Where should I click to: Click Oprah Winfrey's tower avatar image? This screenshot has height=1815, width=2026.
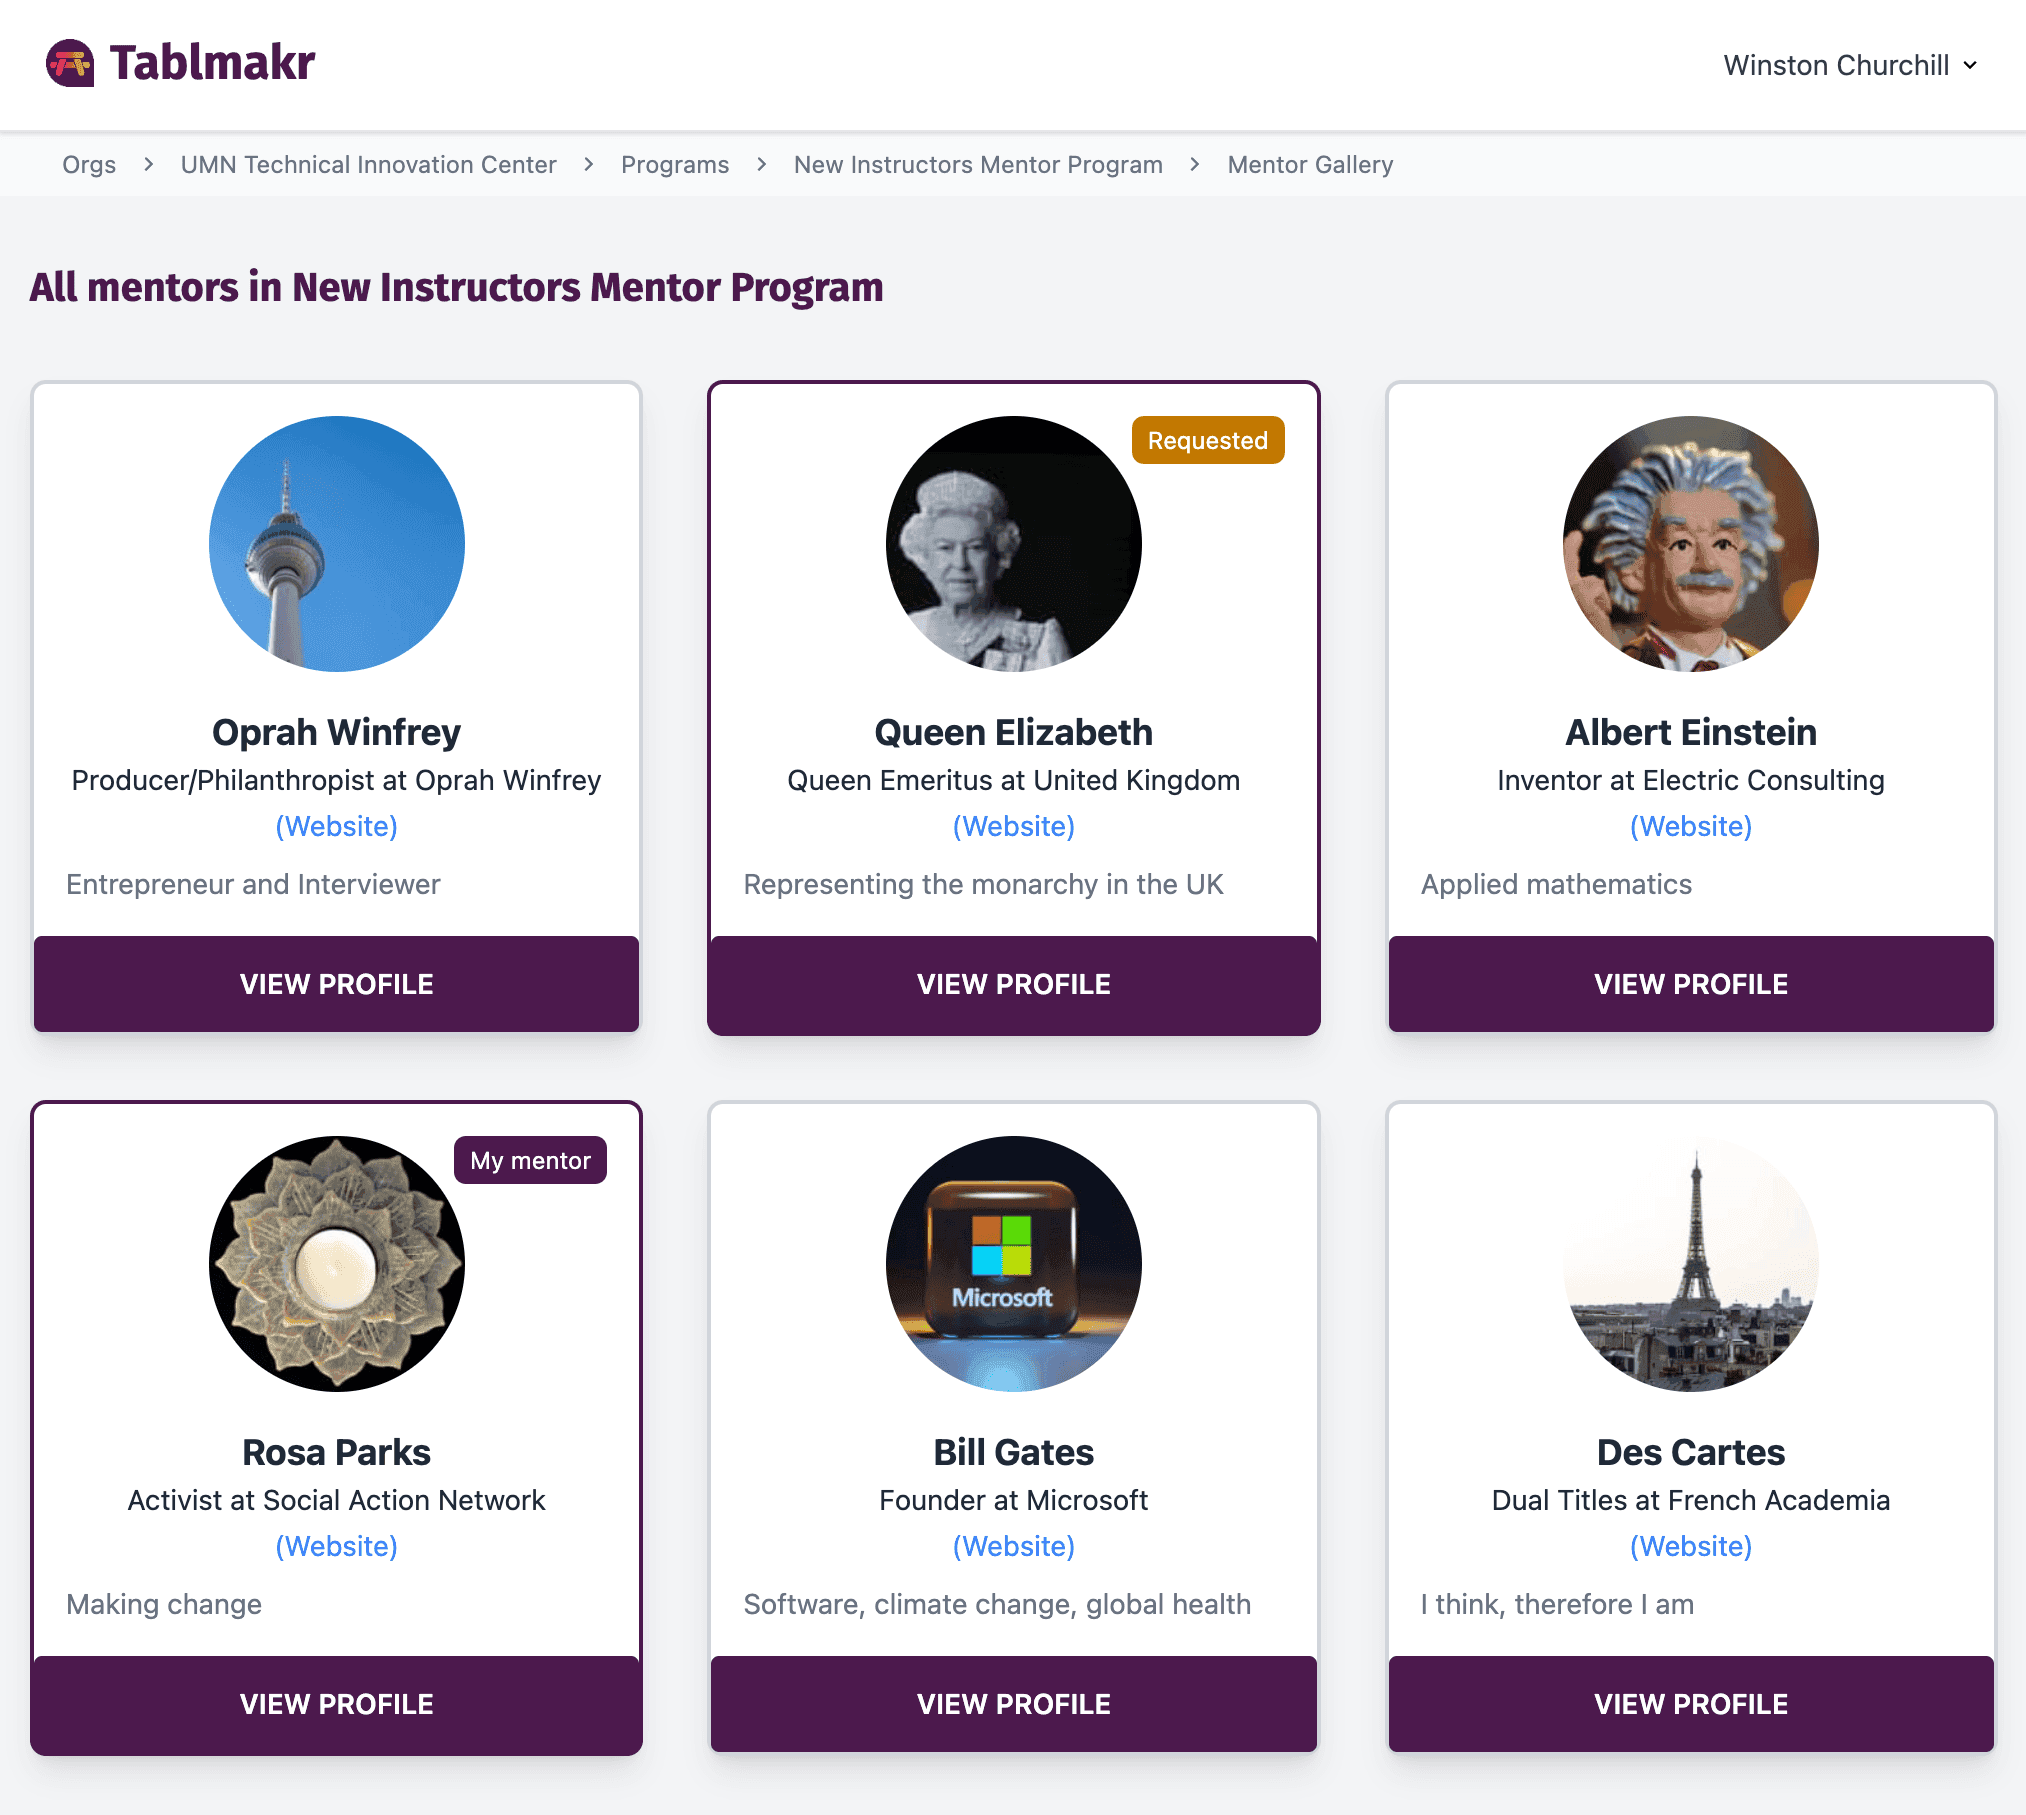pyautogui.click(x=337, y=544)
